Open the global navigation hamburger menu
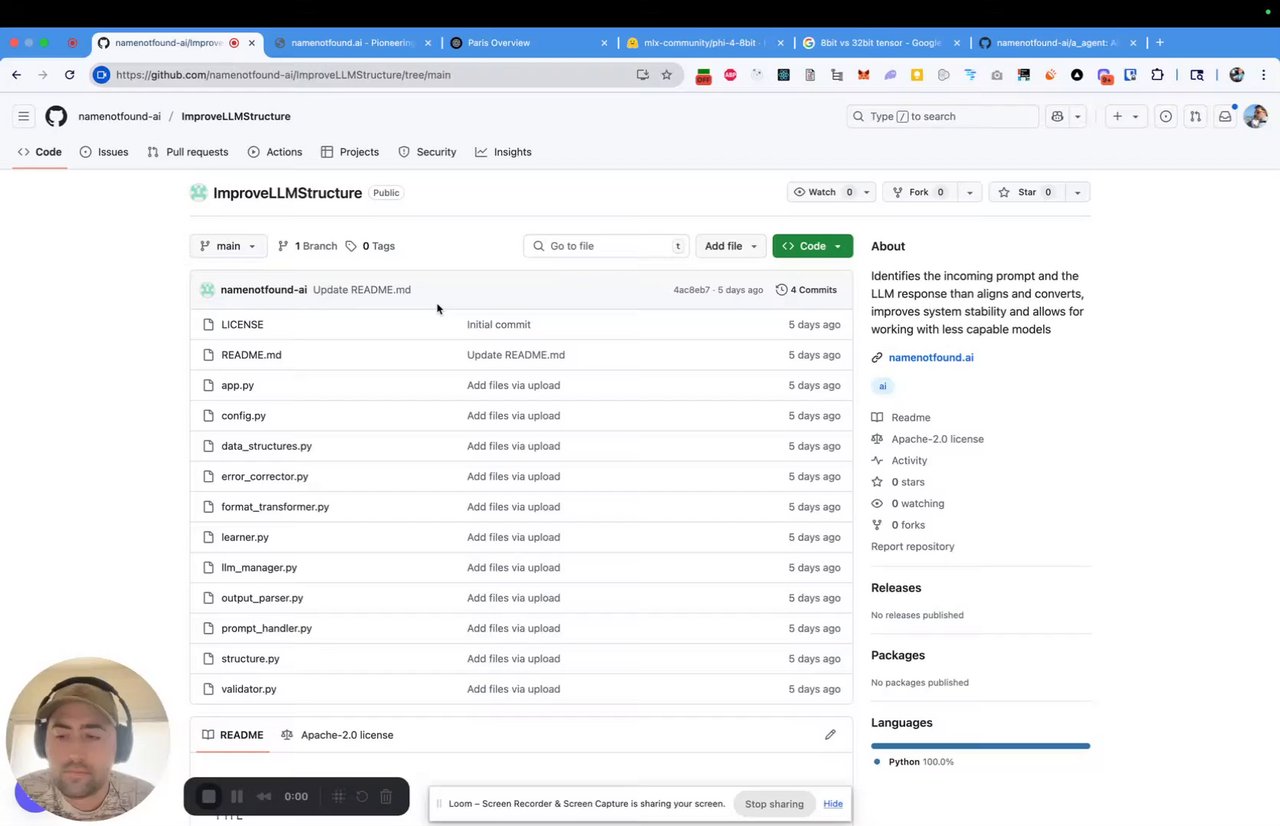Viewport: 1280px width, 826px height. [x=24, y=116]
